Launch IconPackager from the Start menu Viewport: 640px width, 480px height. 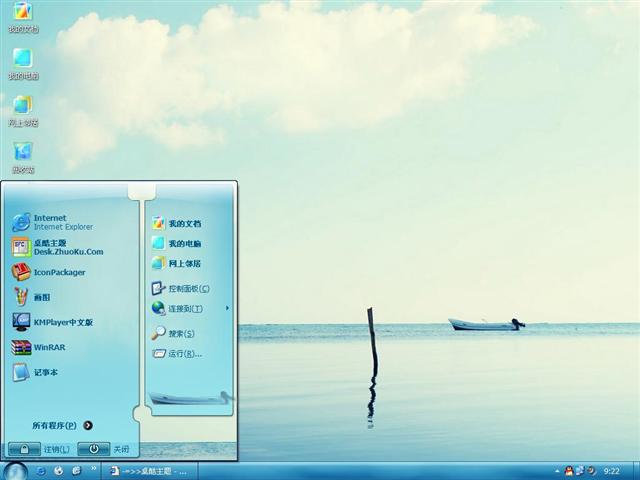pyautogui.click(x=58, y=272)
